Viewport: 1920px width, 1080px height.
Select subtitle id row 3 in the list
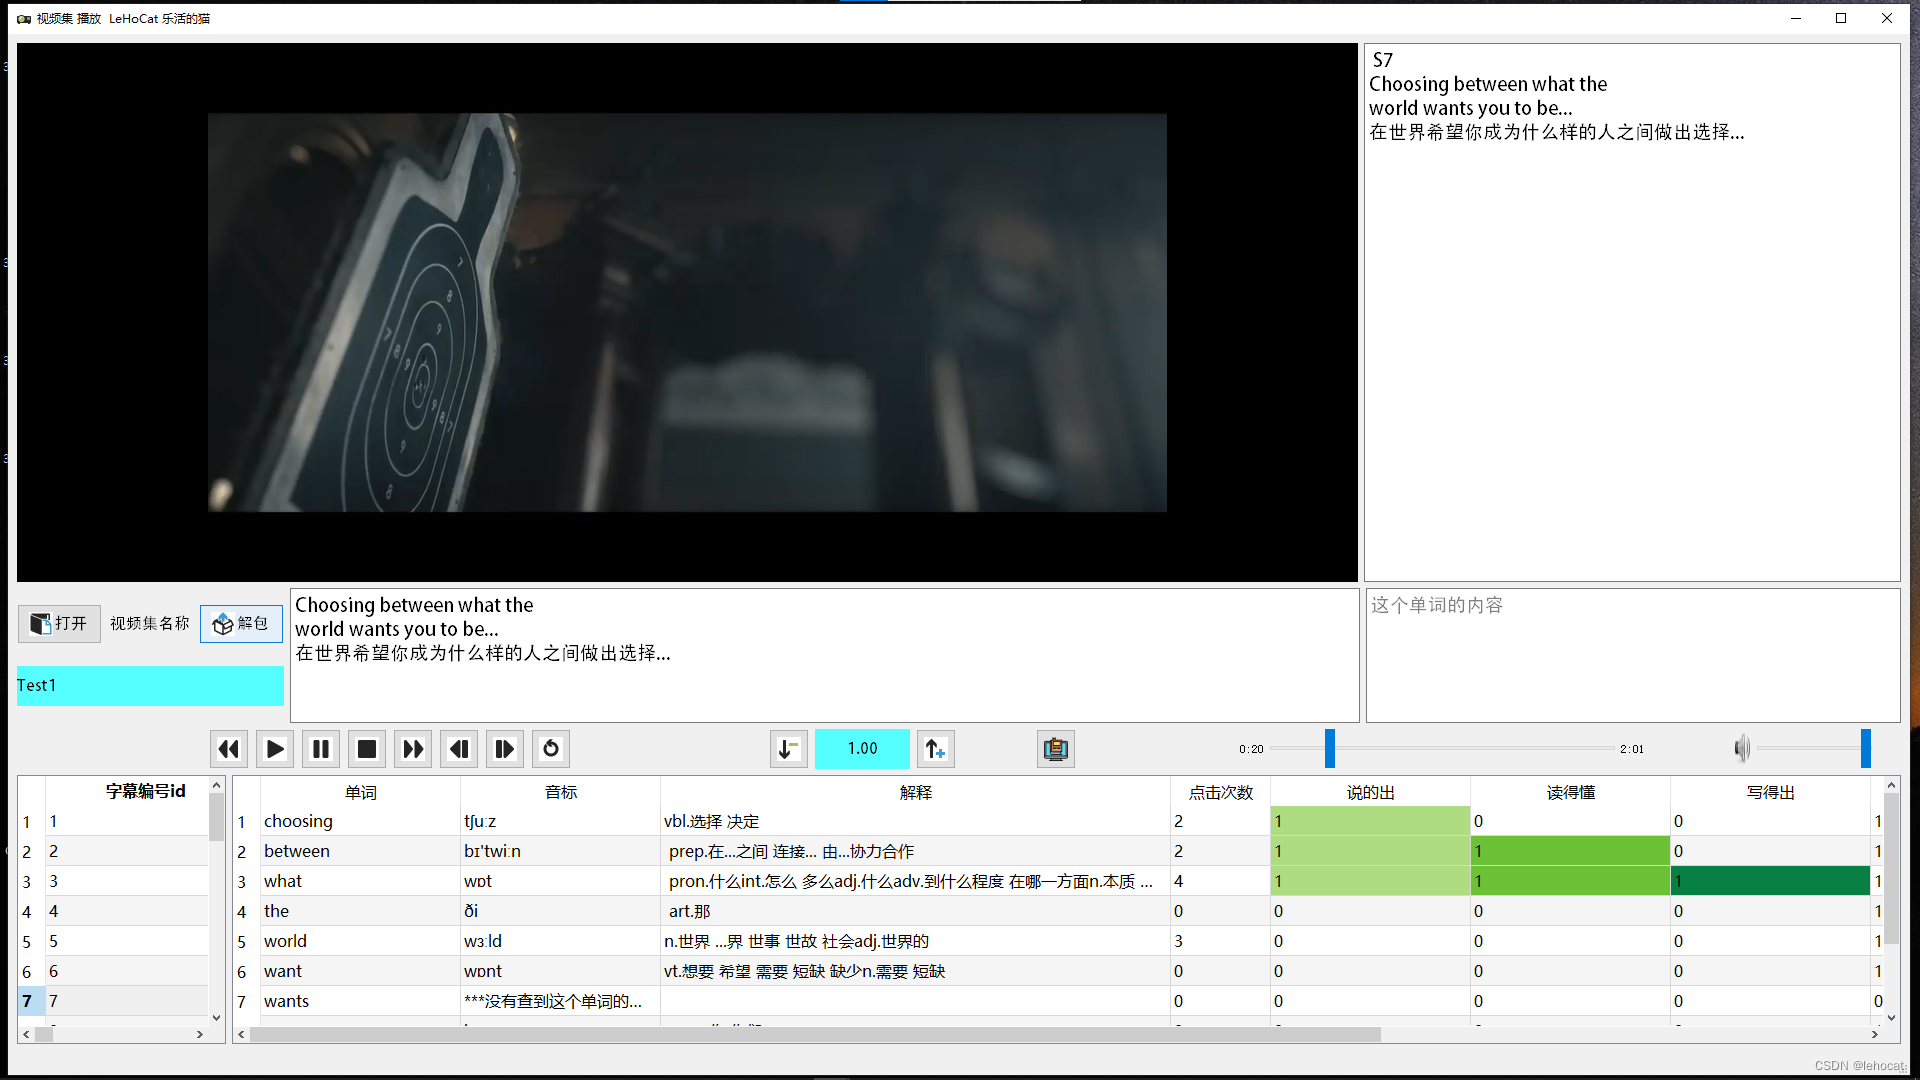coord(120,881)
